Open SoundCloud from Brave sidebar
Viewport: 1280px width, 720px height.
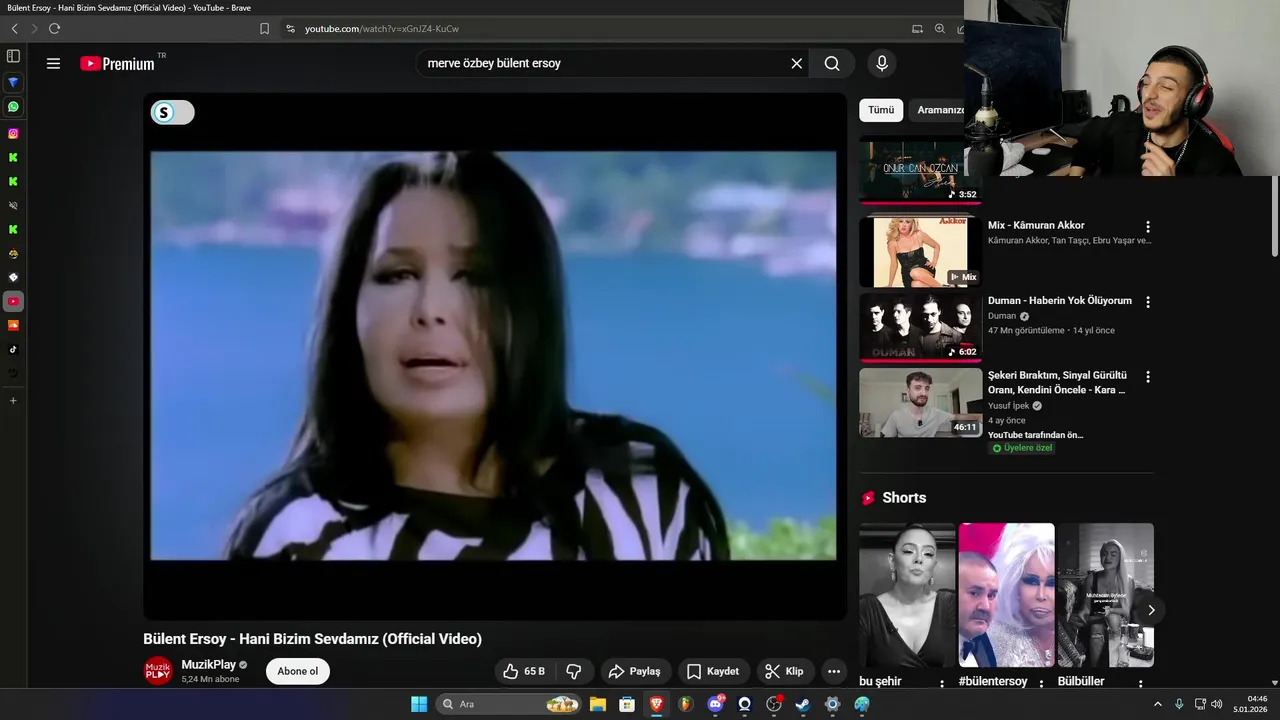click(13, 325)
